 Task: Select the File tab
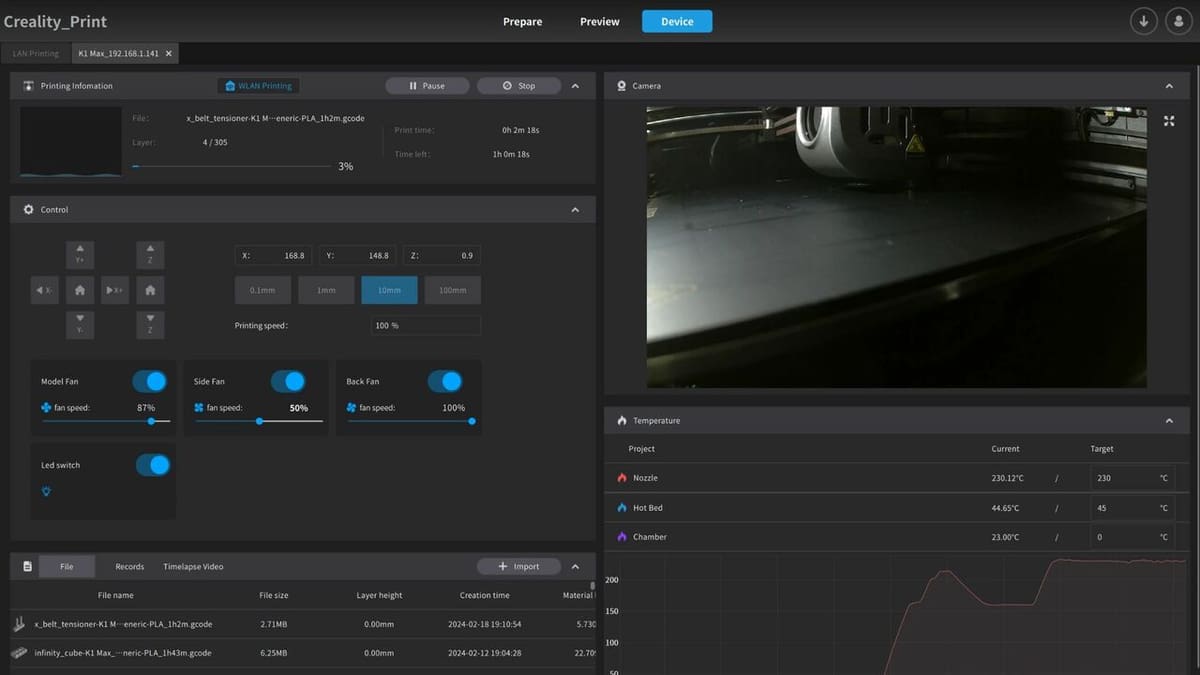pos(67,567)
